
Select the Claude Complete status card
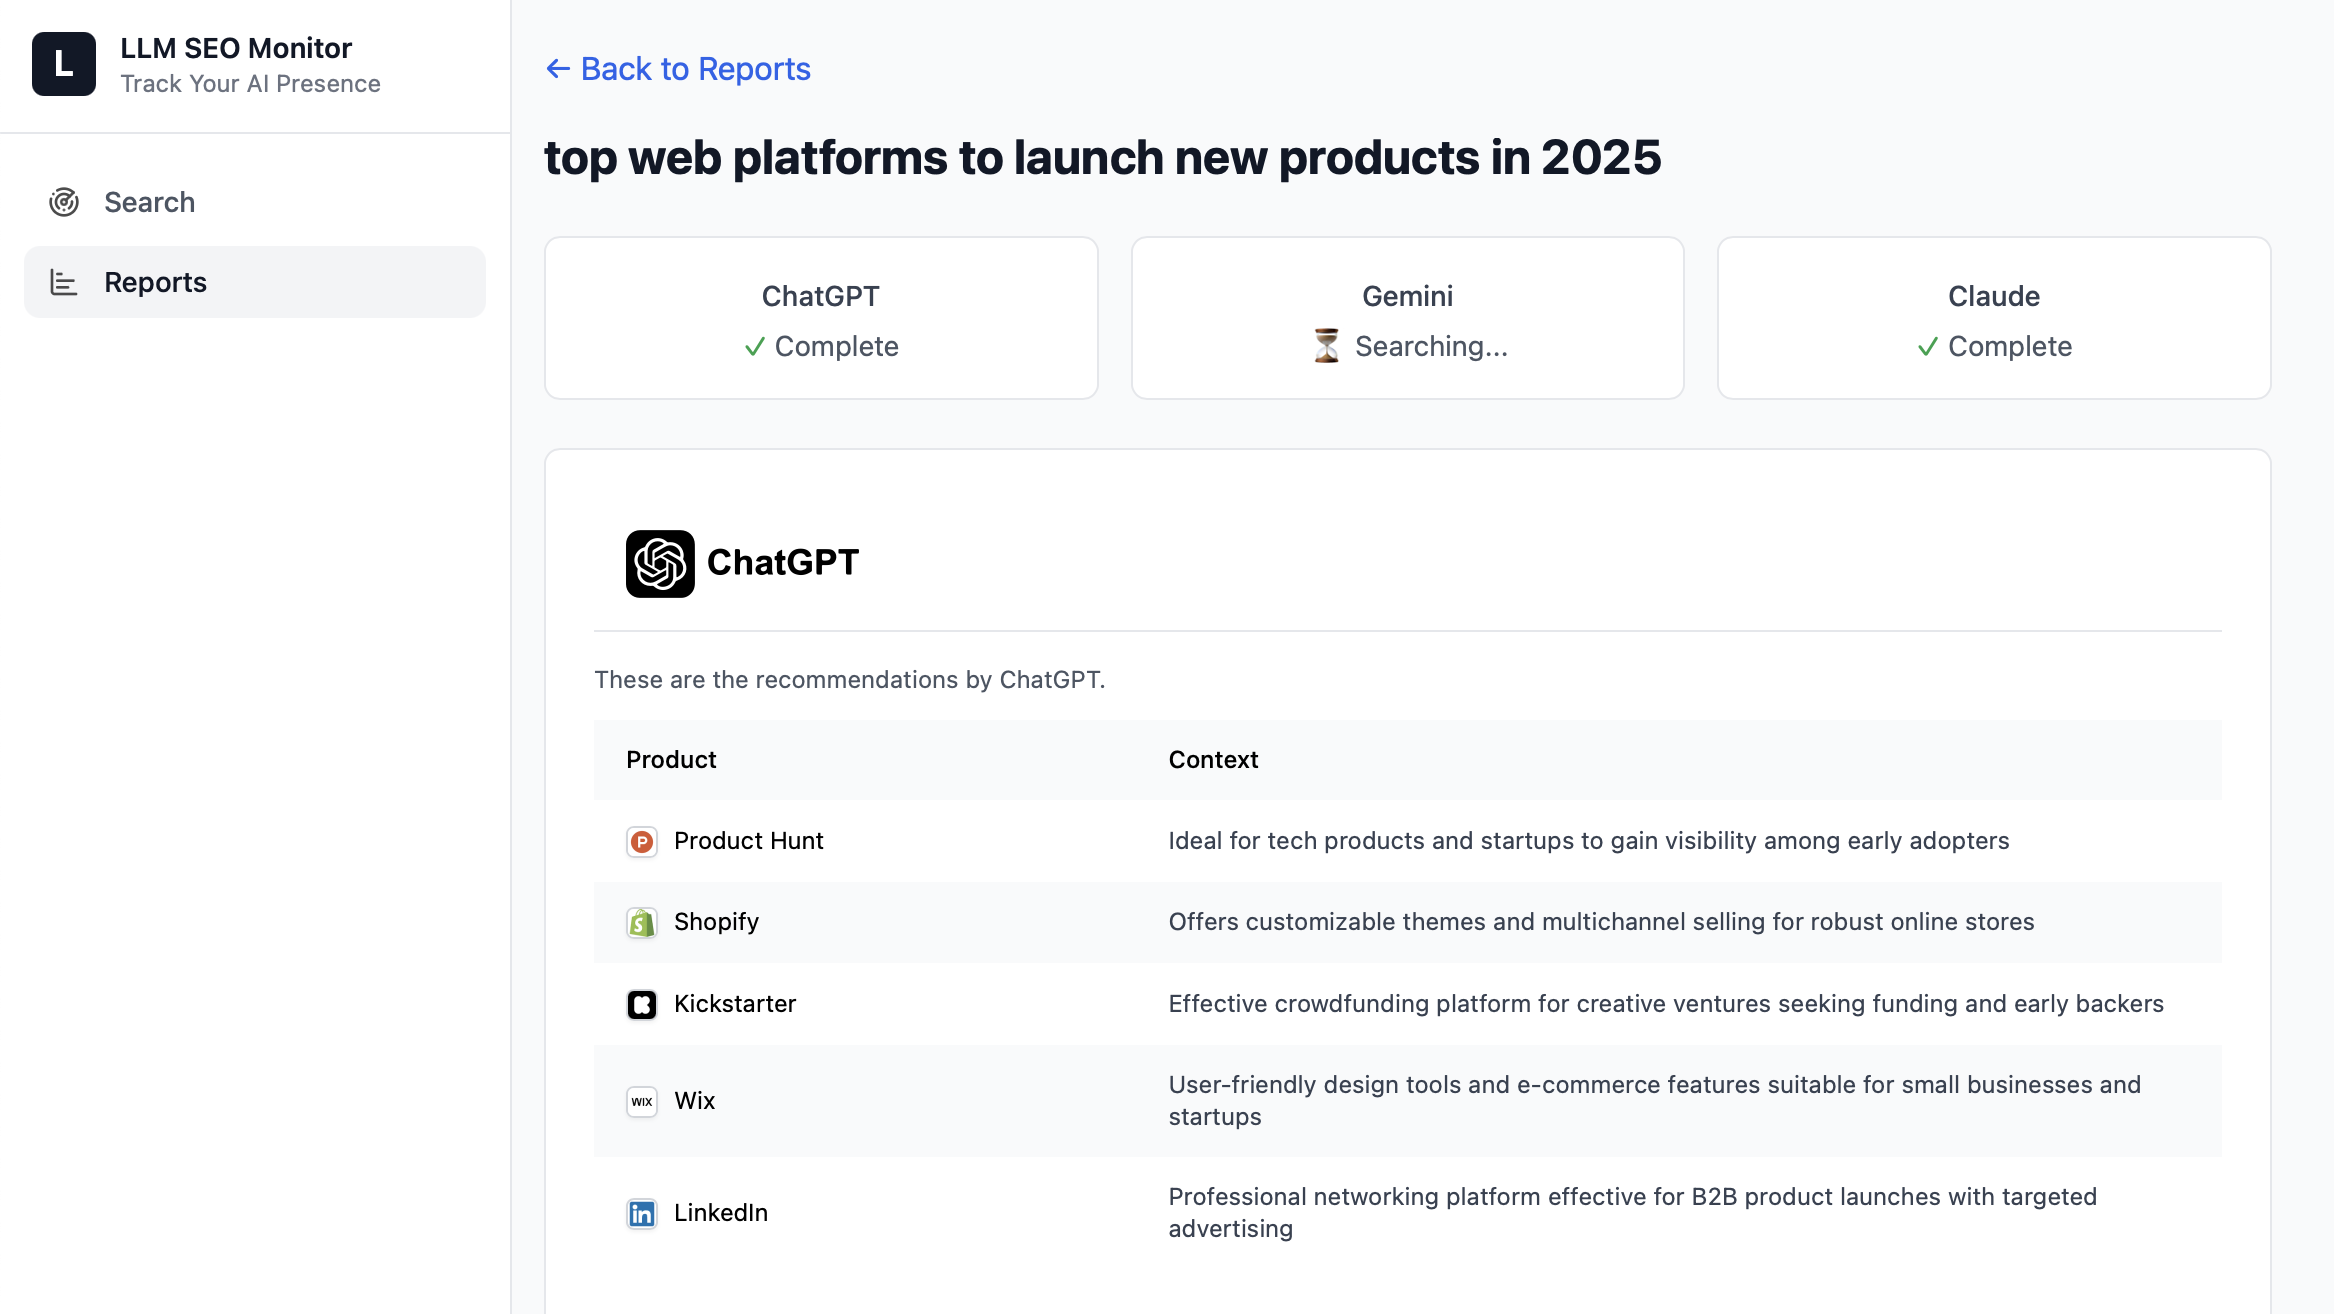(1993, 318)
